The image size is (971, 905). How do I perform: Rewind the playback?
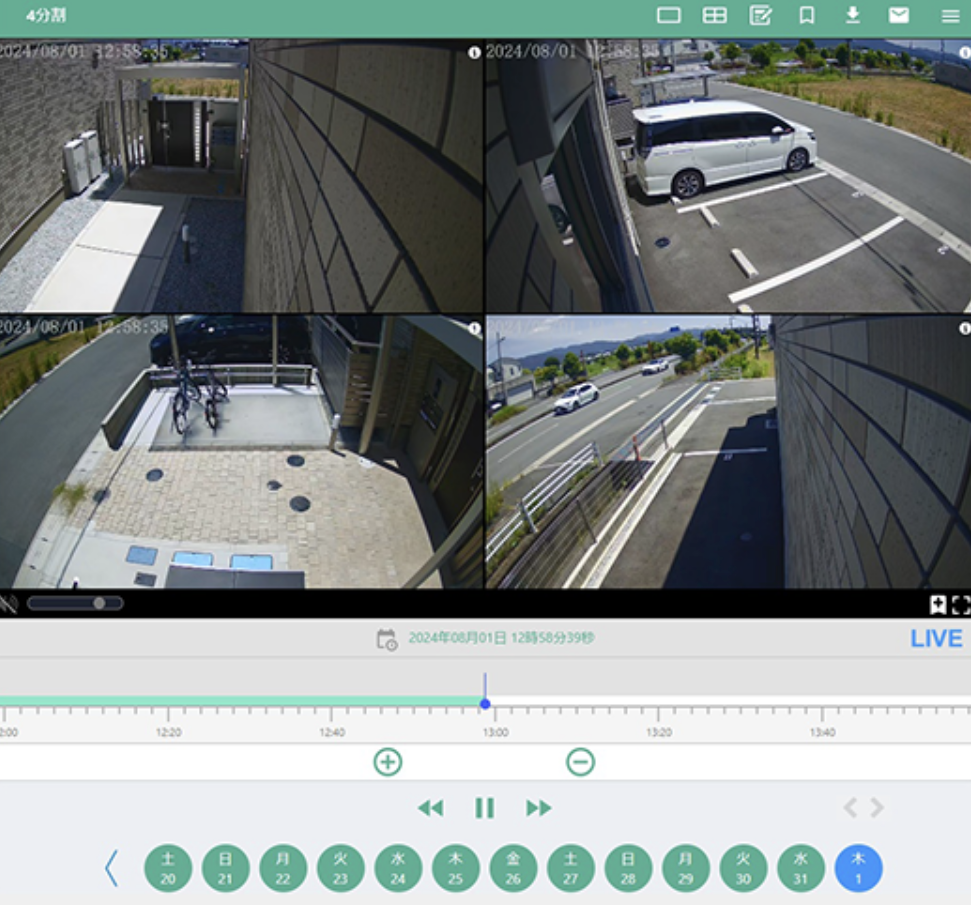[x=430, y=808]
